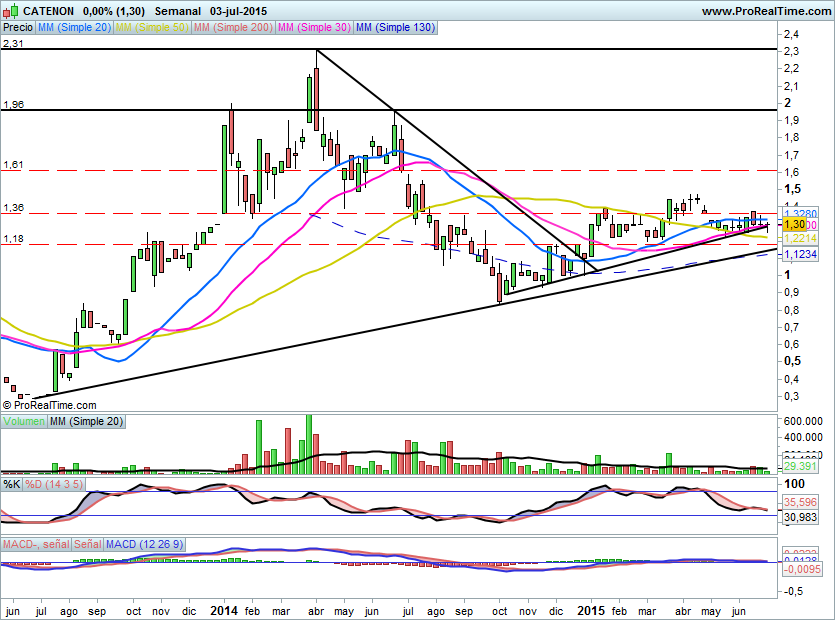The height and width of the screenshot is (620, 835).
Task: Open the www.ProRealTime.com link
Action: (x=765, y=10)
